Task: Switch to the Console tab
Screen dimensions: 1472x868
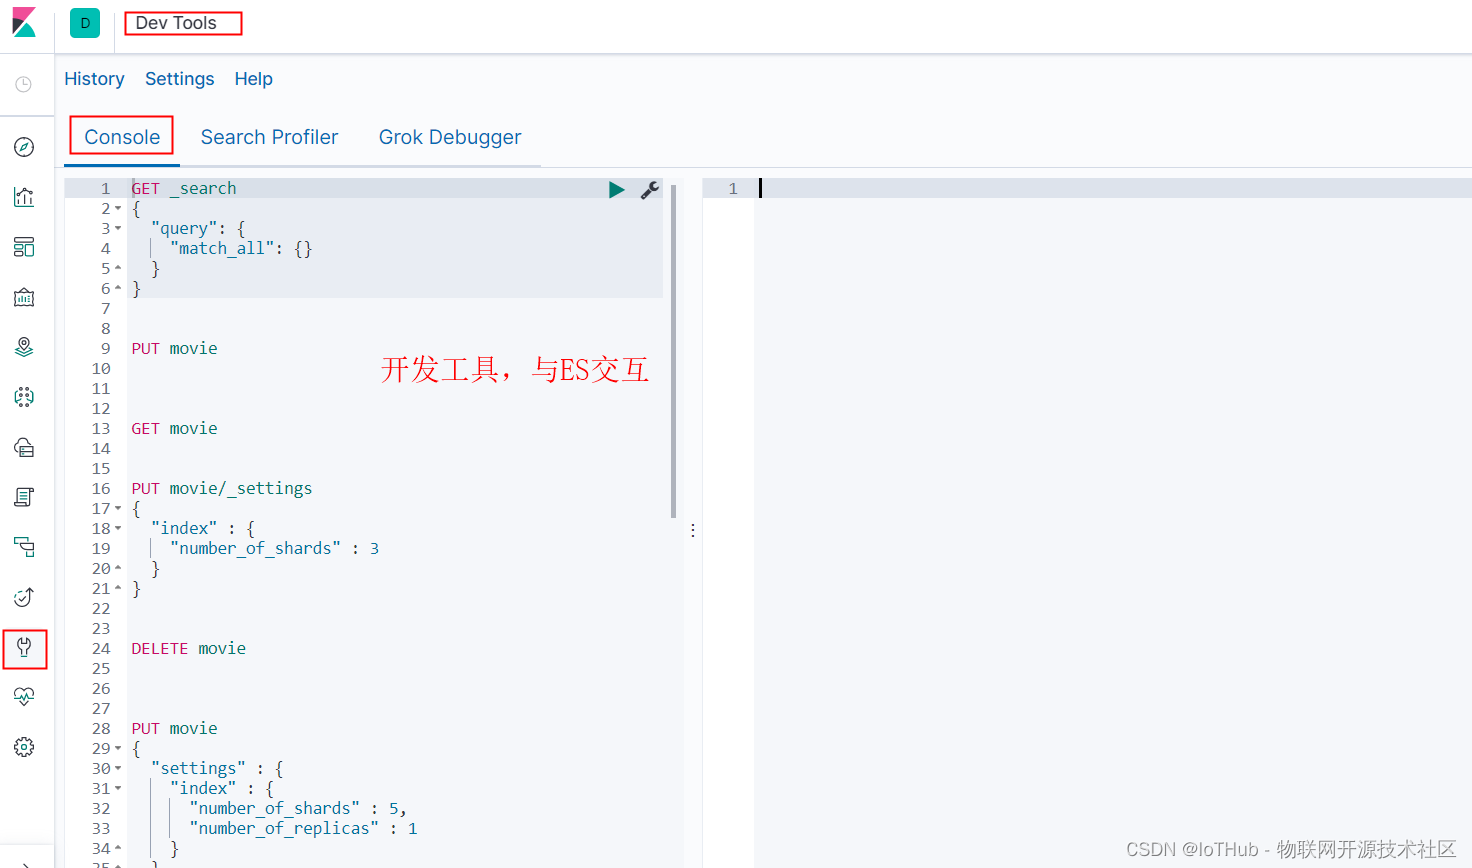Action: (x=122, y=137)
